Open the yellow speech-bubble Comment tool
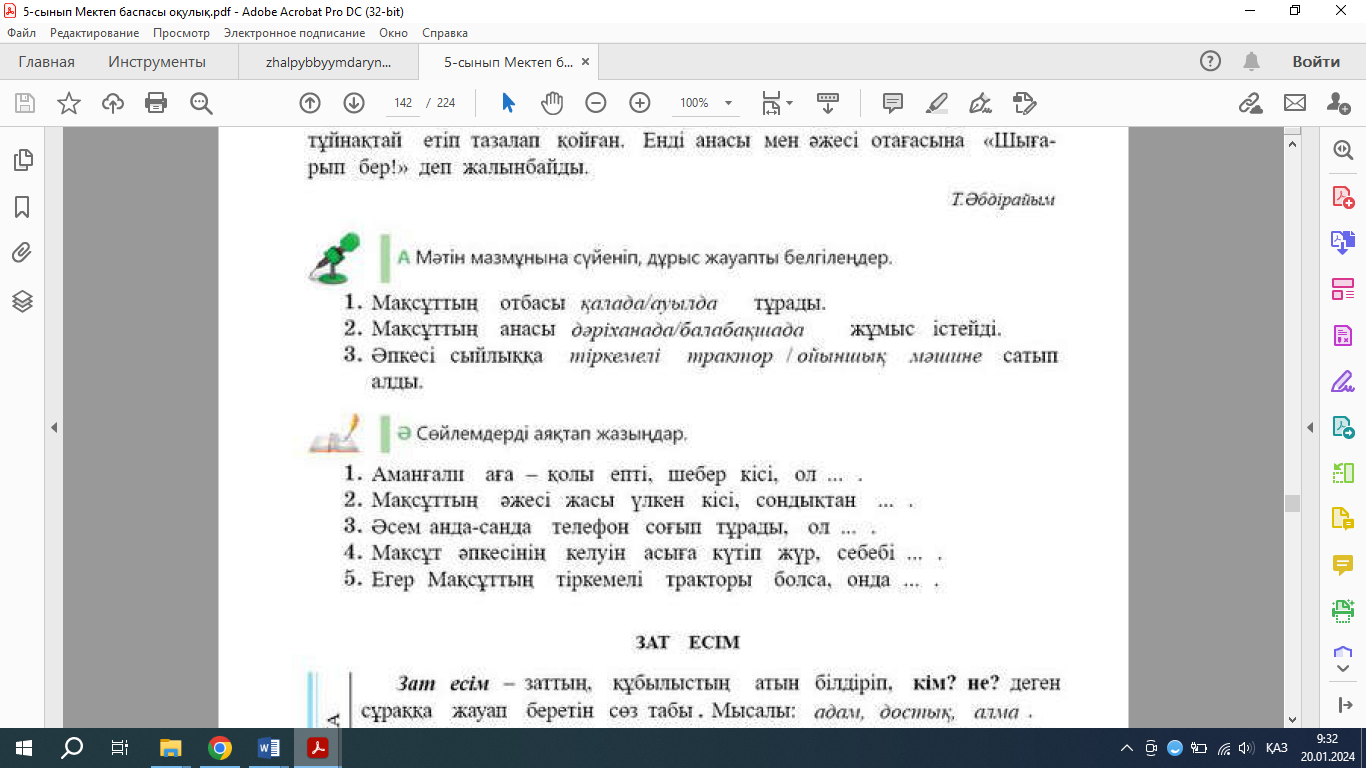 pyautogui.click(x=1343, y=565)
